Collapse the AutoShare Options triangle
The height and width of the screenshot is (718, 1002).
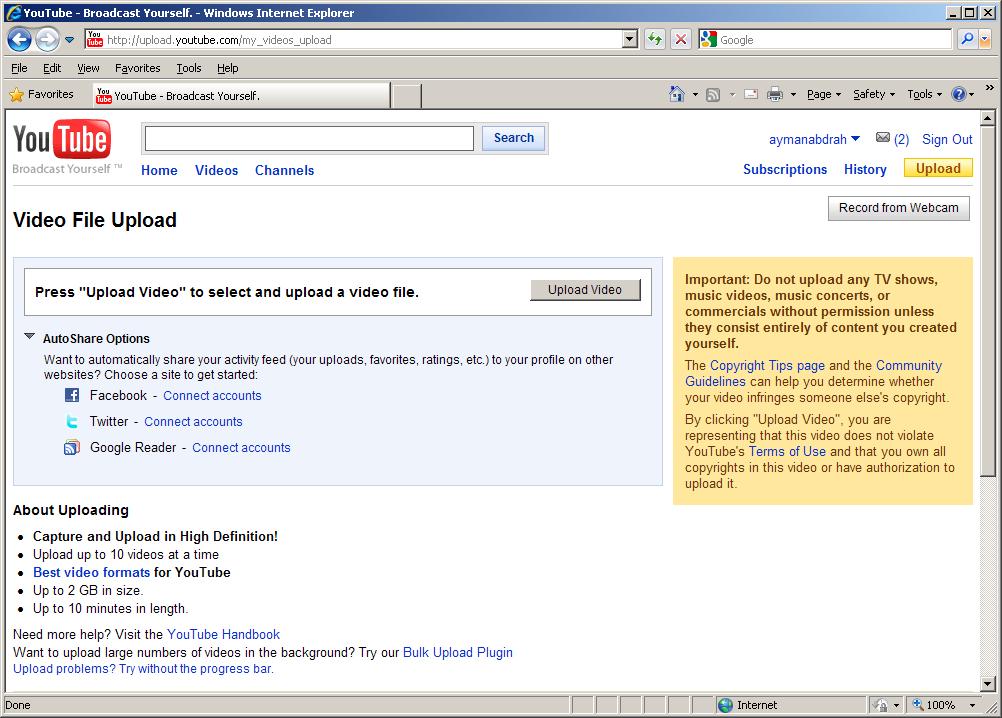tap(29, 336)
